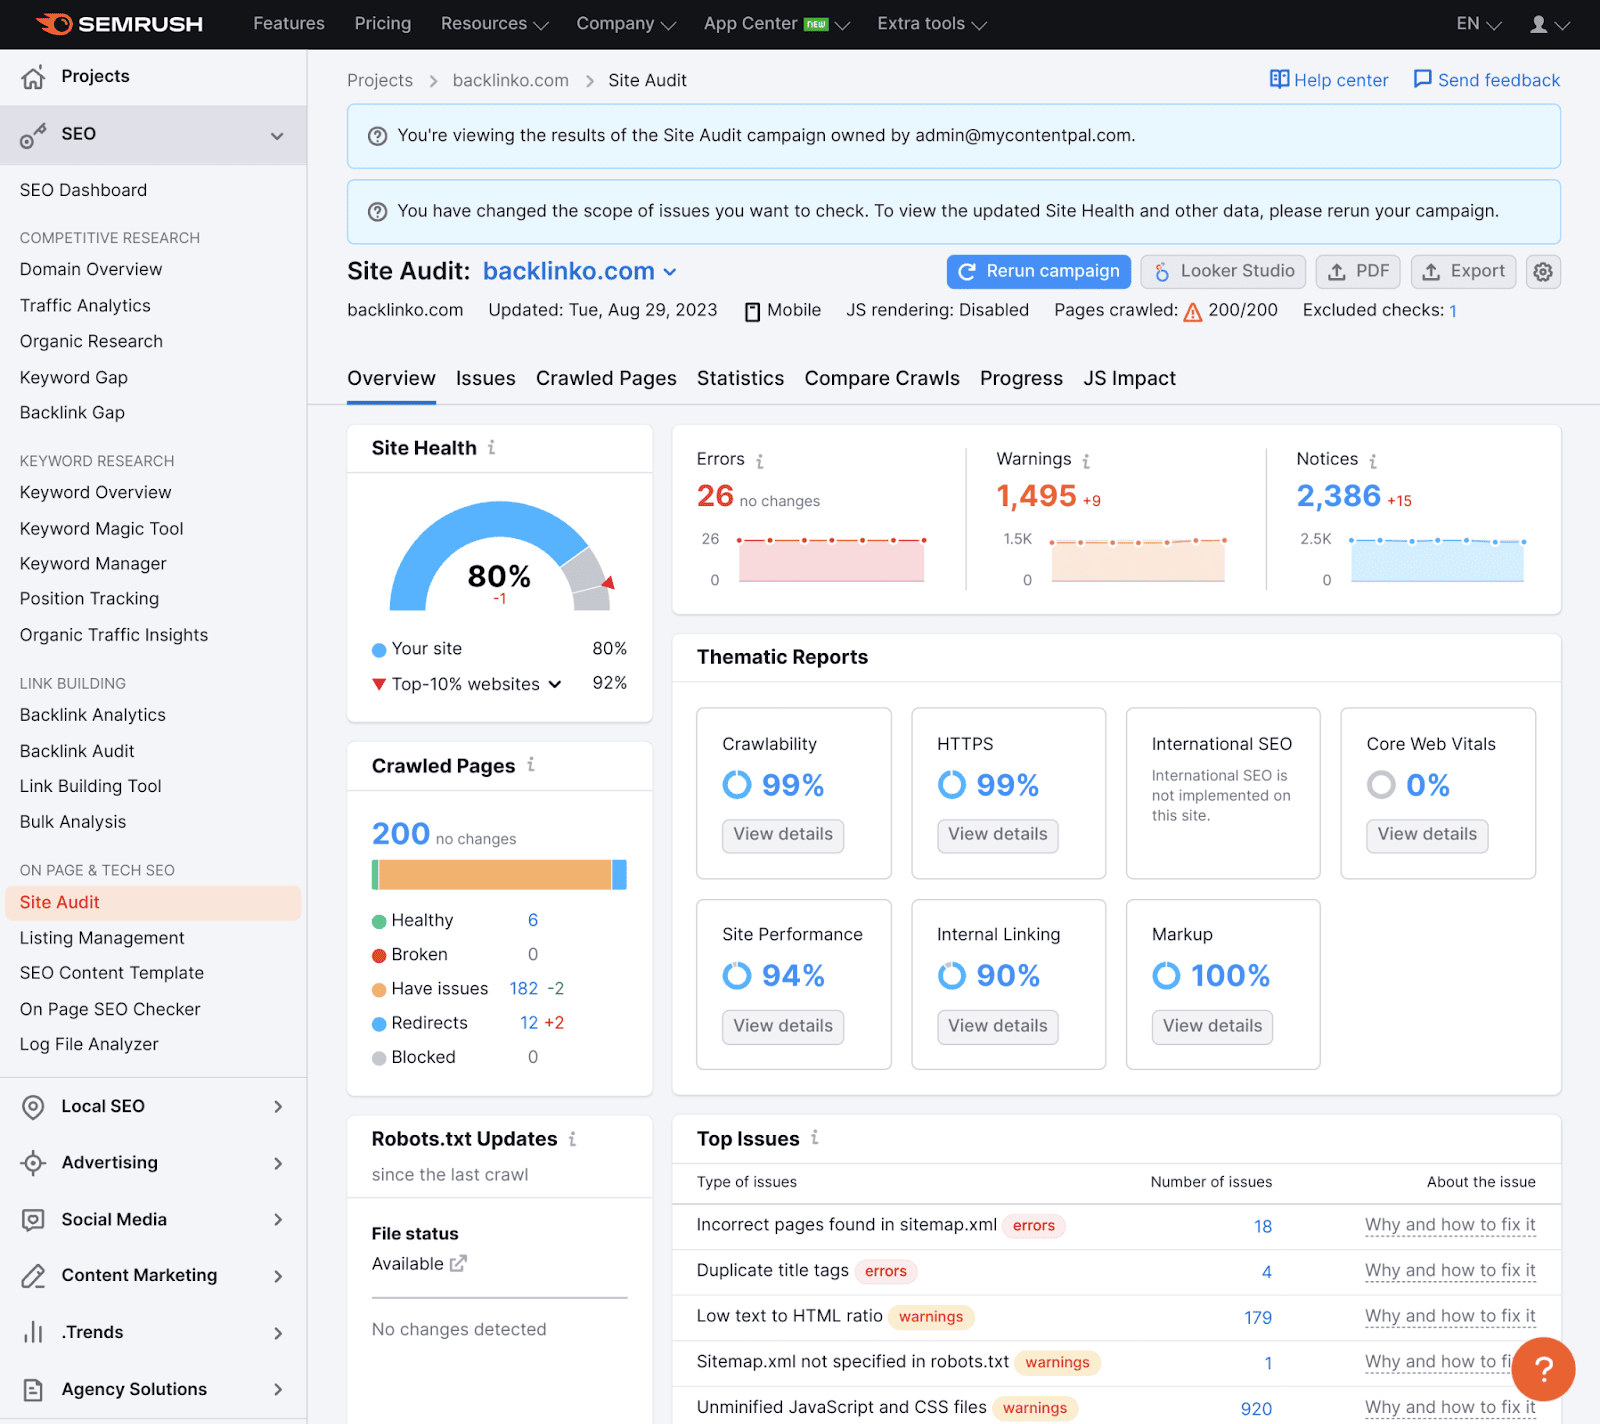
Task: Switch to the Compare Crawls tab
Action: pyautogui.click(x=882, y=378)
